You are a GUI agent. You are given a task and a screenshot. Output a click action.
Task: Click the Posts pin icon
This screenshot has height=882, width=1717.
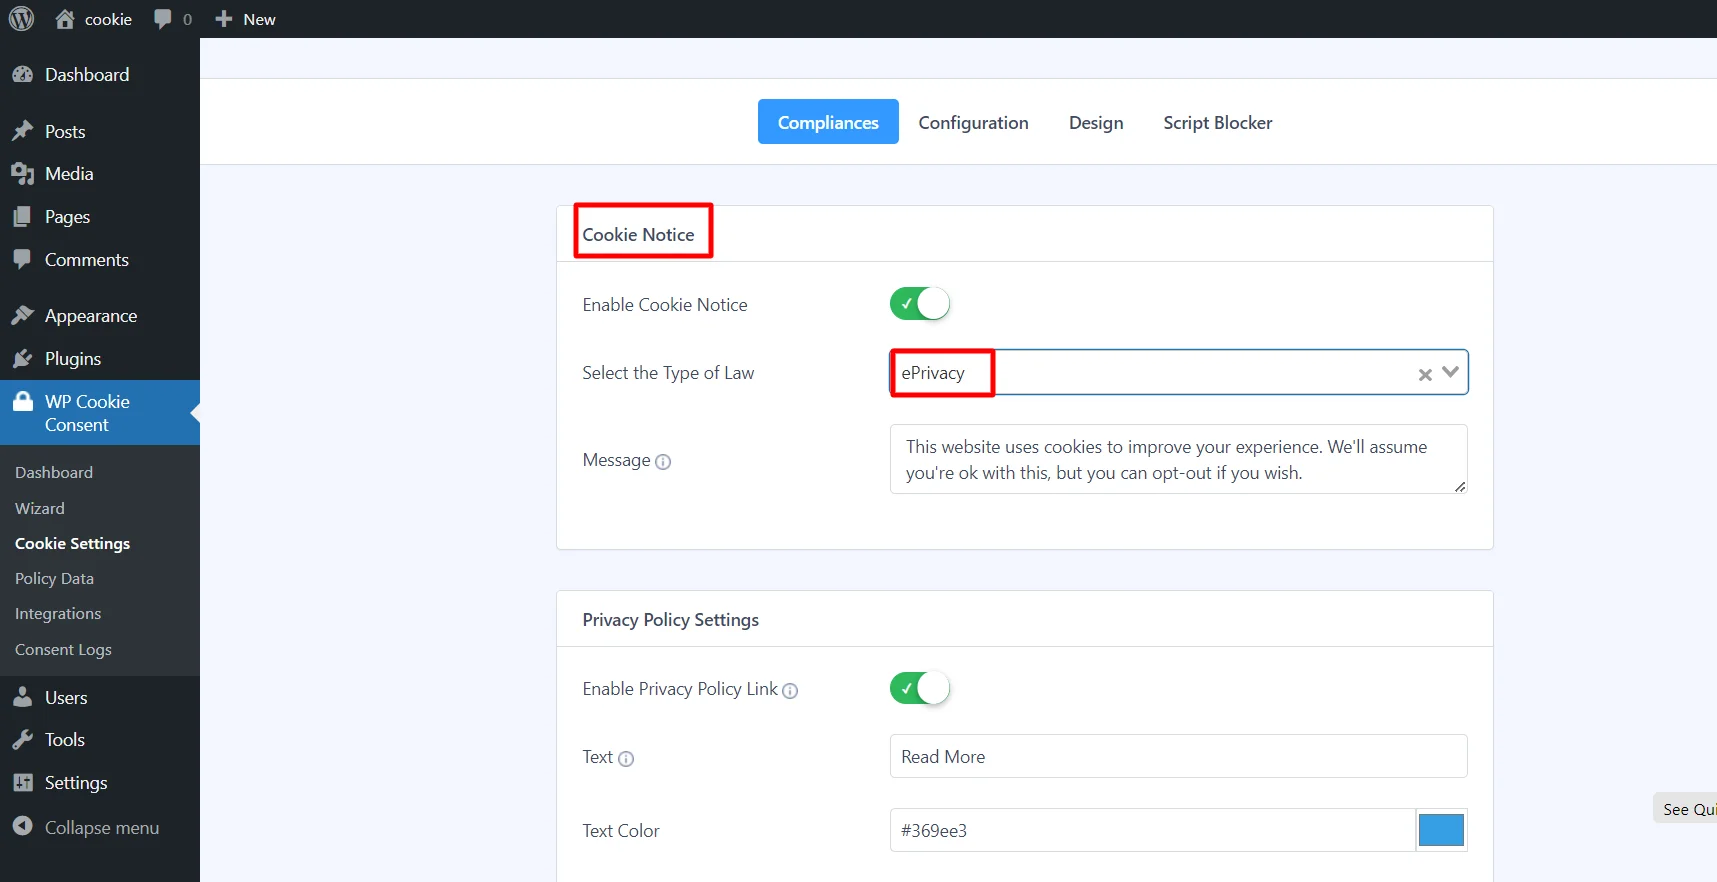(22, 131)
